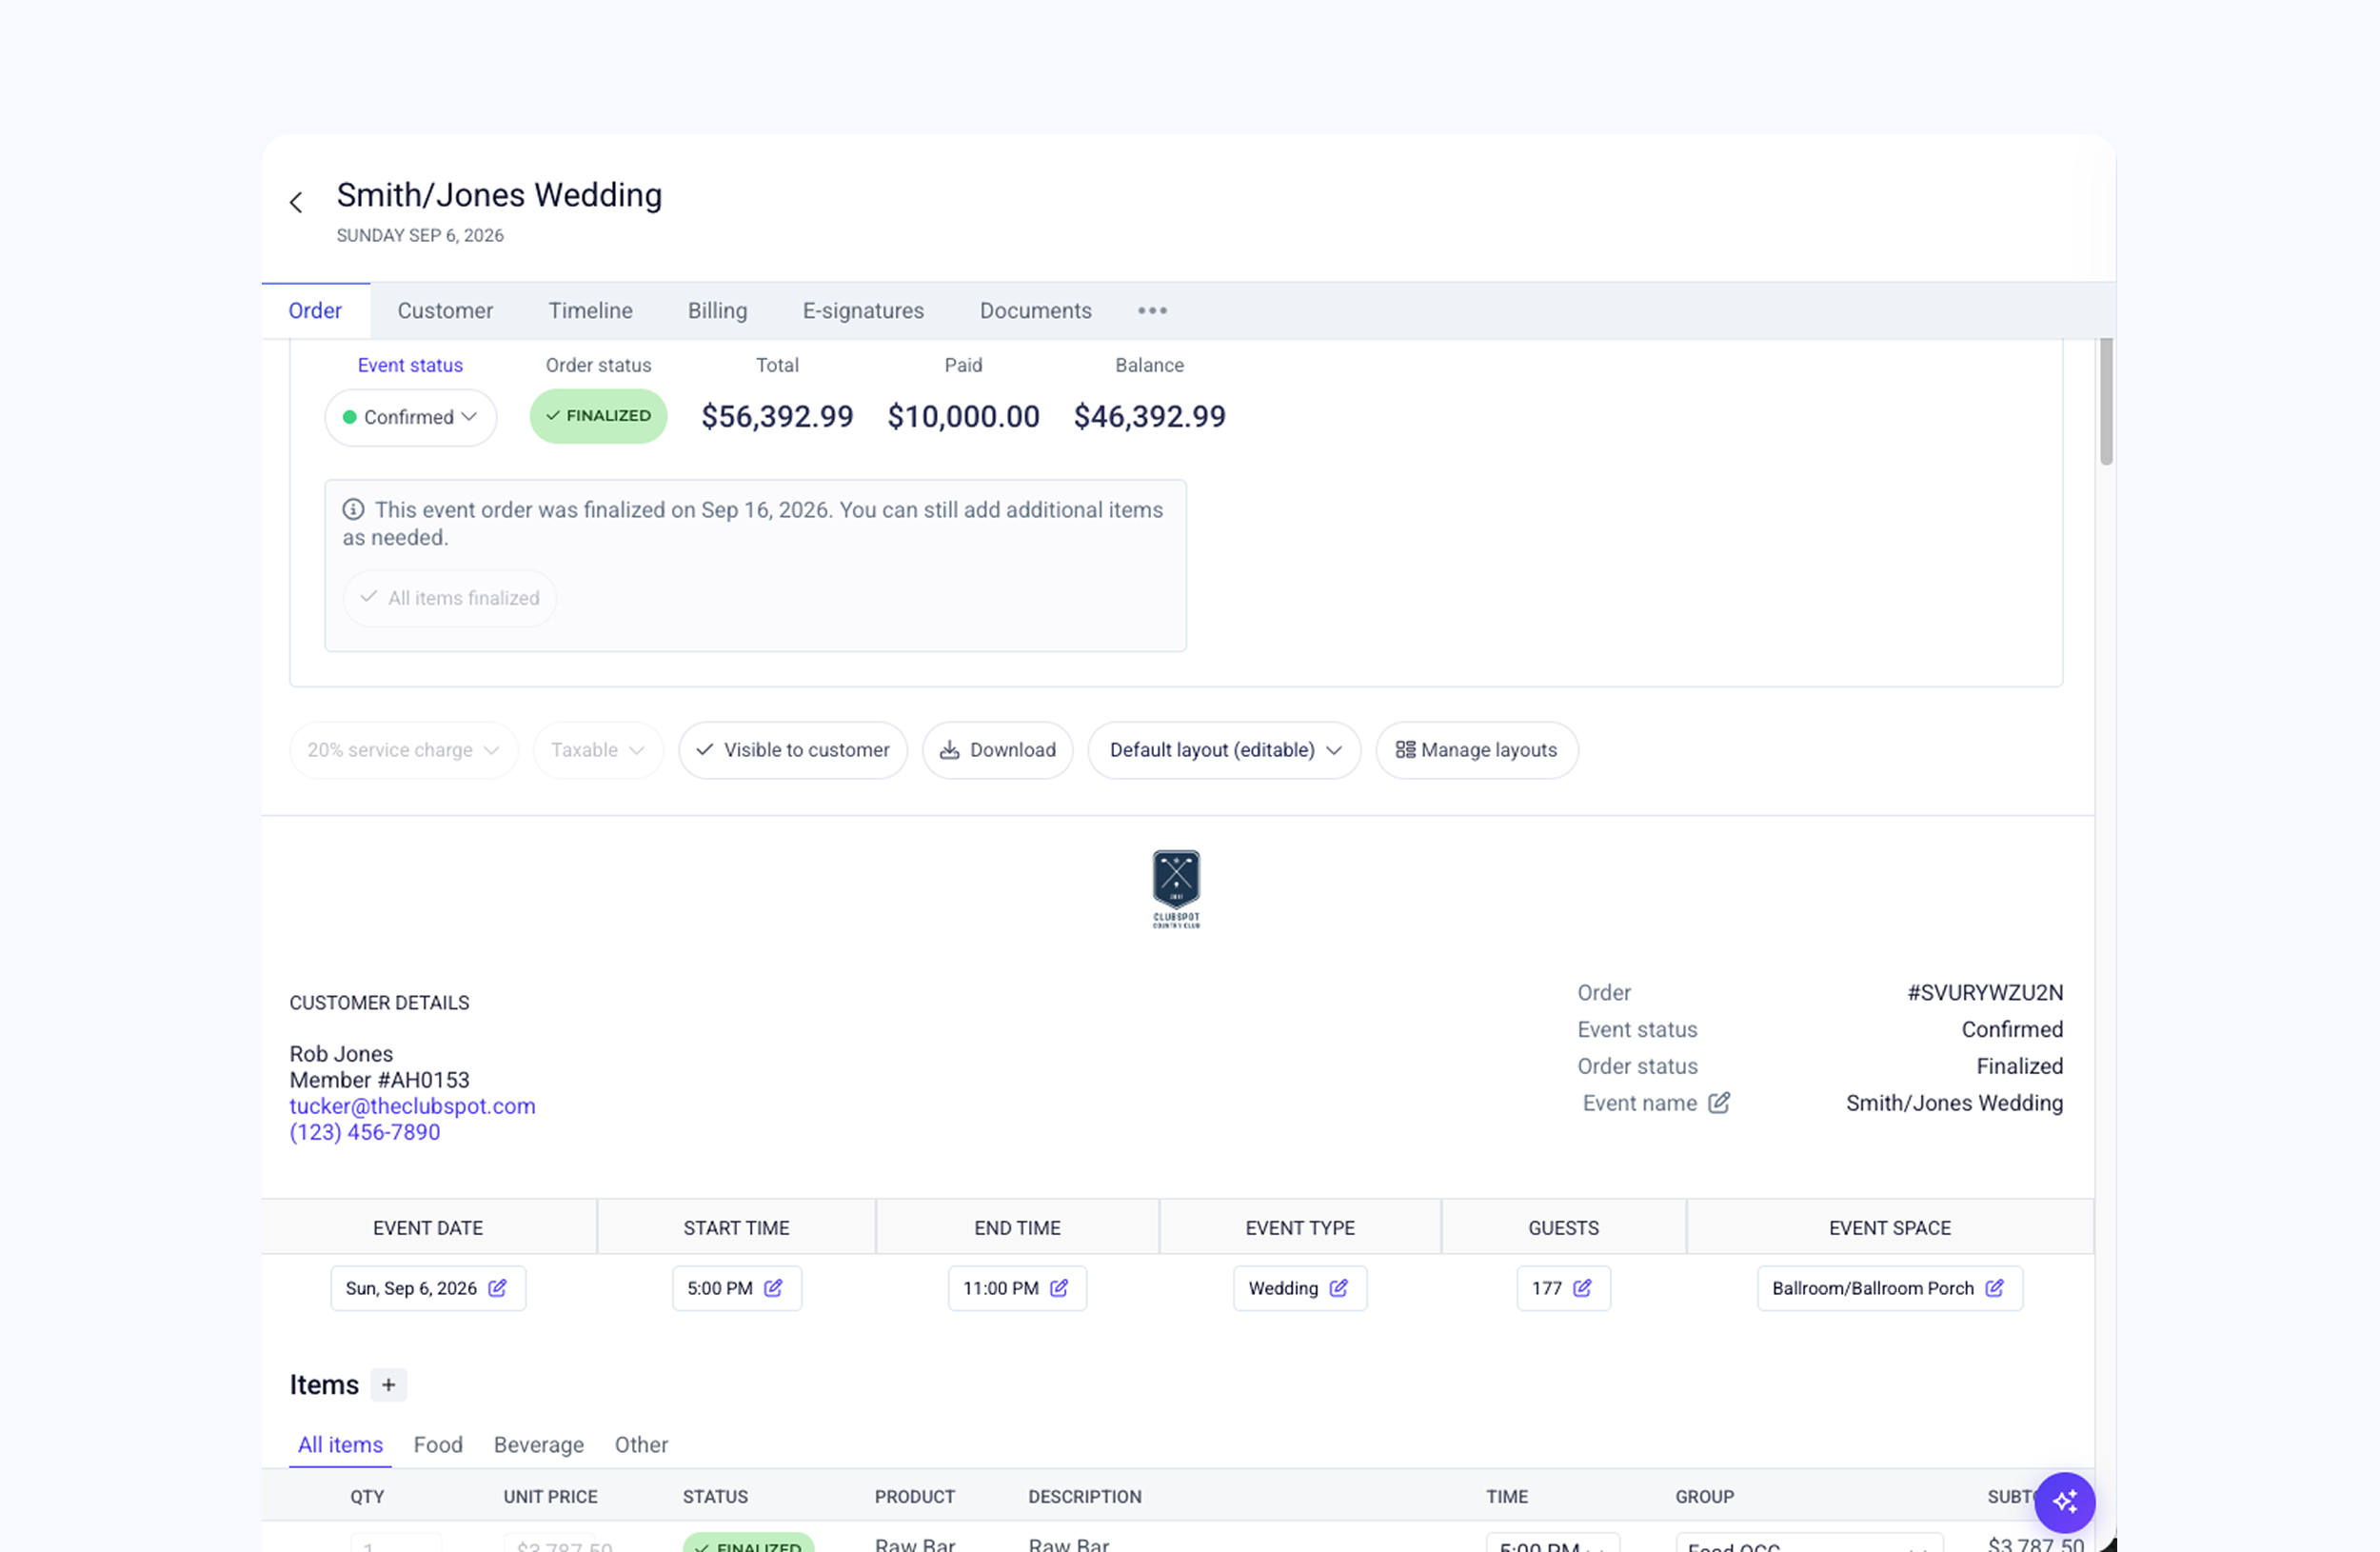This screenshot has height=1552, width=2380.
Task: Click the page vertical scrollbar thumb
Action: 2105,401
